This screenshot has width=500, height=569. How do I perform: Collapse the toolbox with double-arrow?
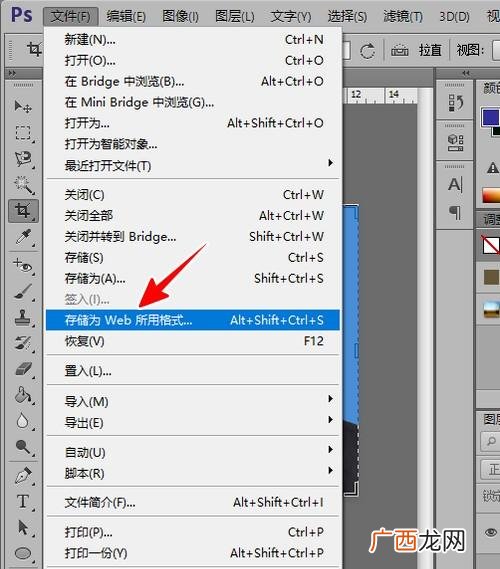[12, 73]
